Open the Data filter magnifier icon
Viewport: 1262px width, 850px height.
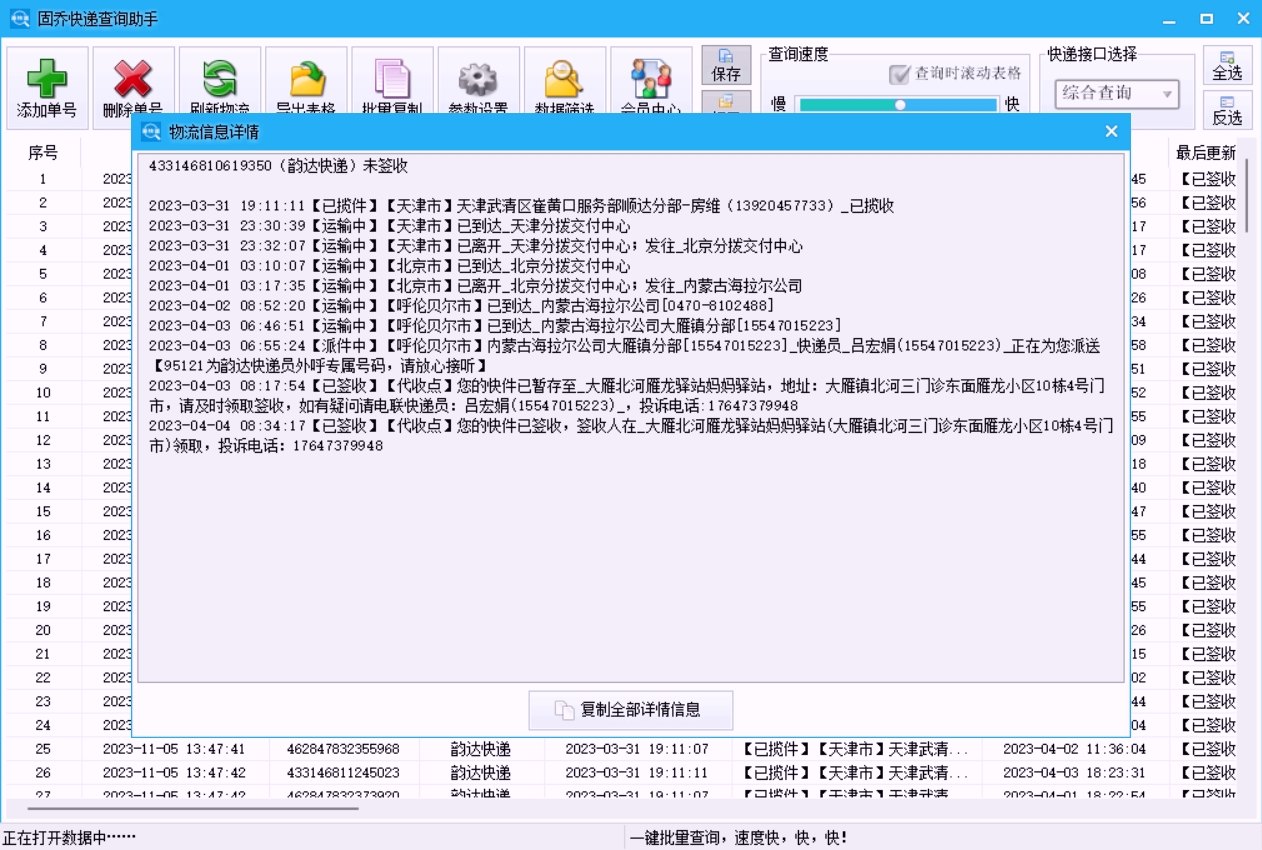(x=564, y=80)
